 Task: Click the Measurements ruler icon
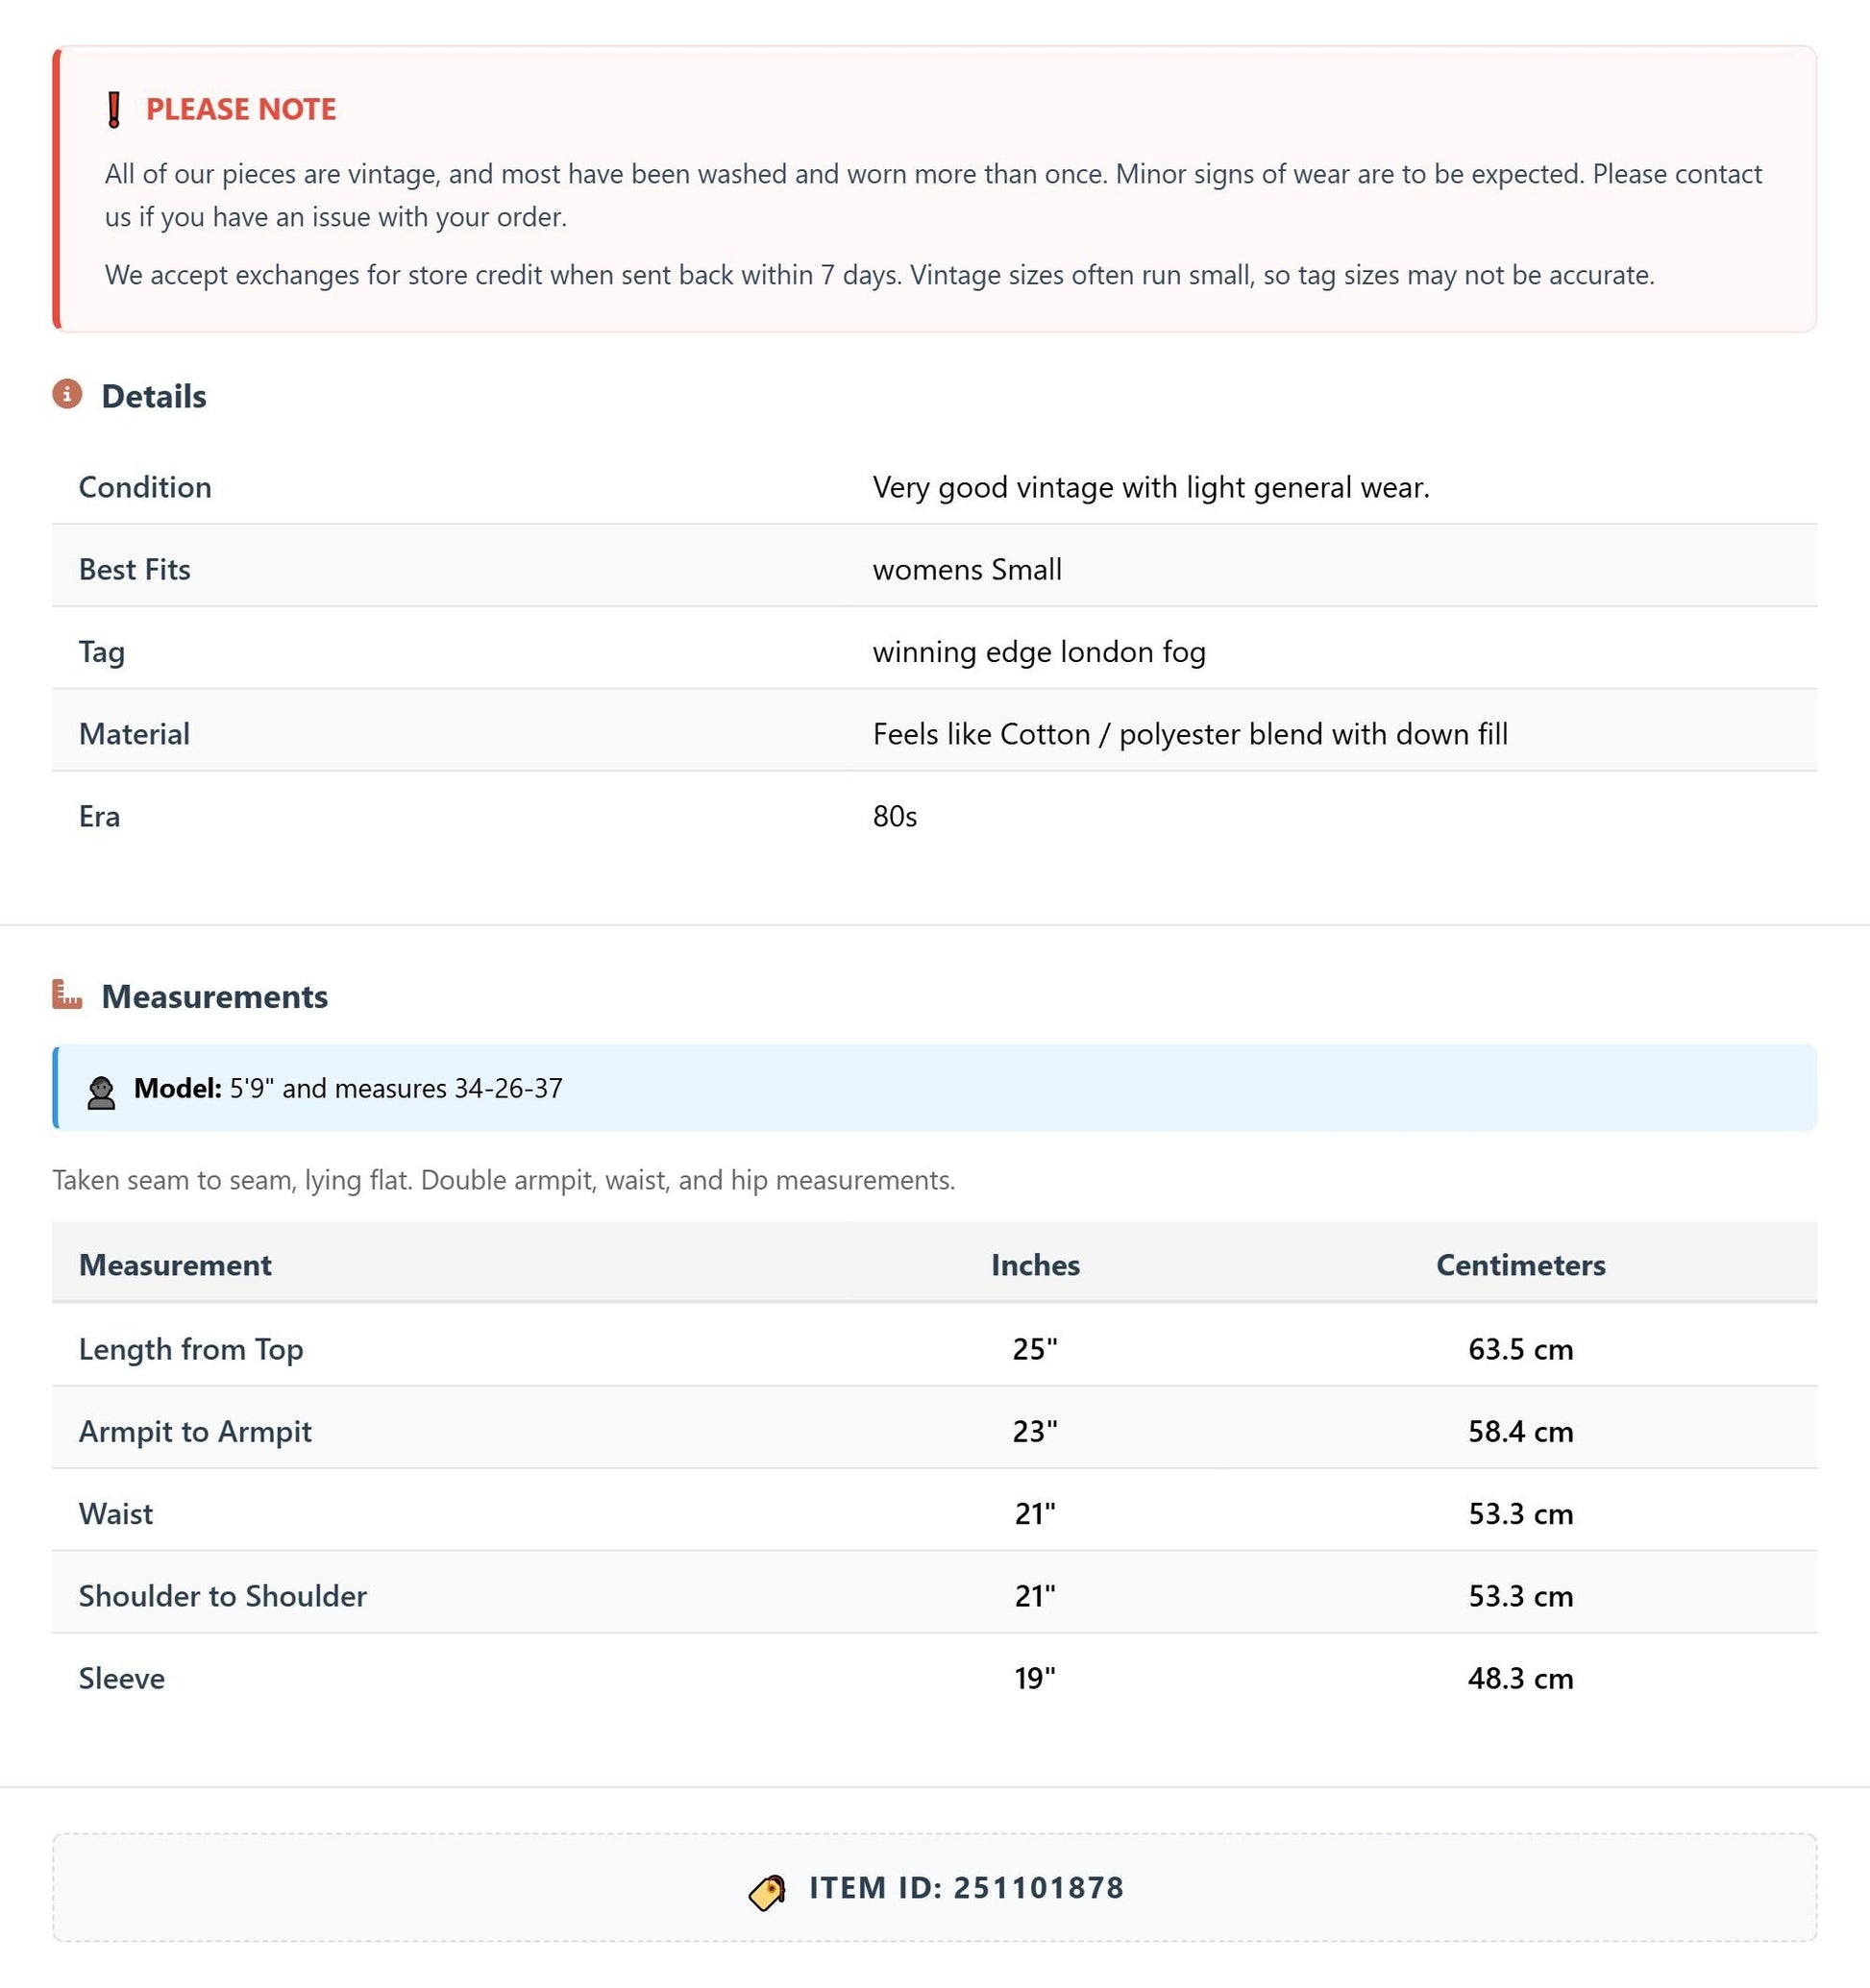(67, 994)
